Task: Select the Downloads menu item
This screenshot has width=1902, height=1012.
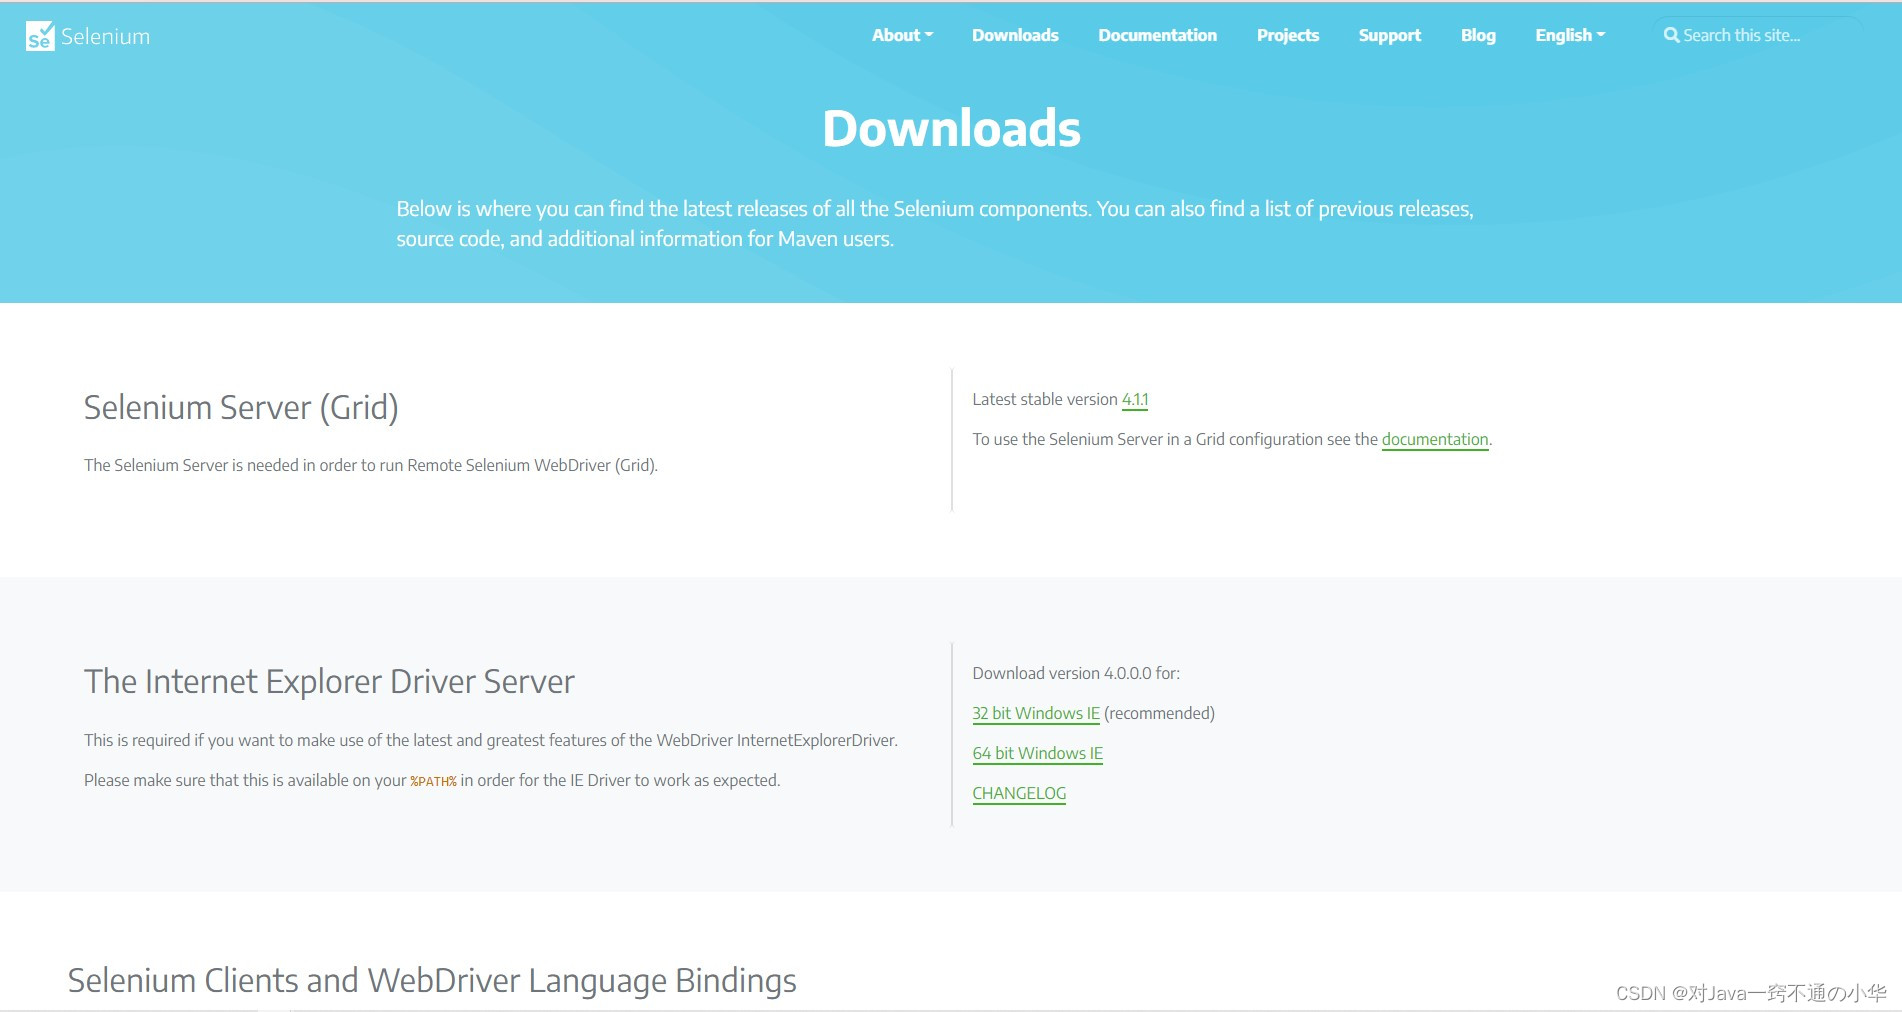Action: click(1014, 35)
